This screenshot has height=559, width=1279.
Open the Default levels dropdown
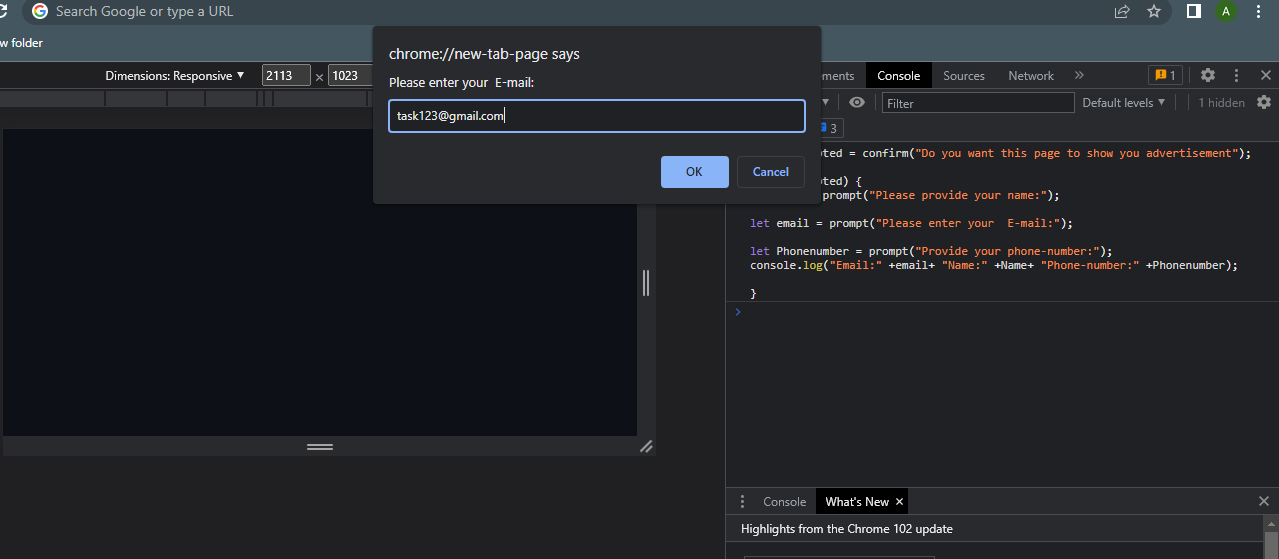(1124, 103)
